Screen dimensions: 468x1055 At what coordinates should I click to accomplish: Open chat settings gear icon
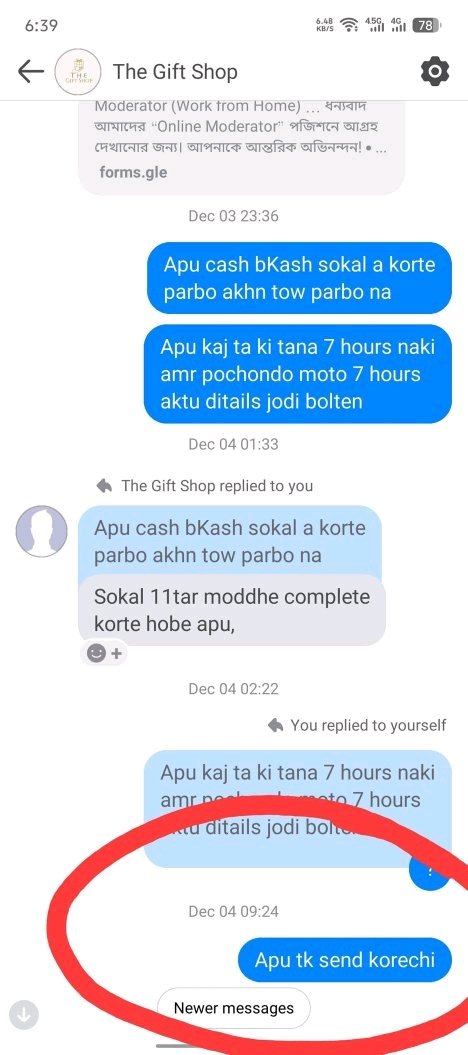434,71
